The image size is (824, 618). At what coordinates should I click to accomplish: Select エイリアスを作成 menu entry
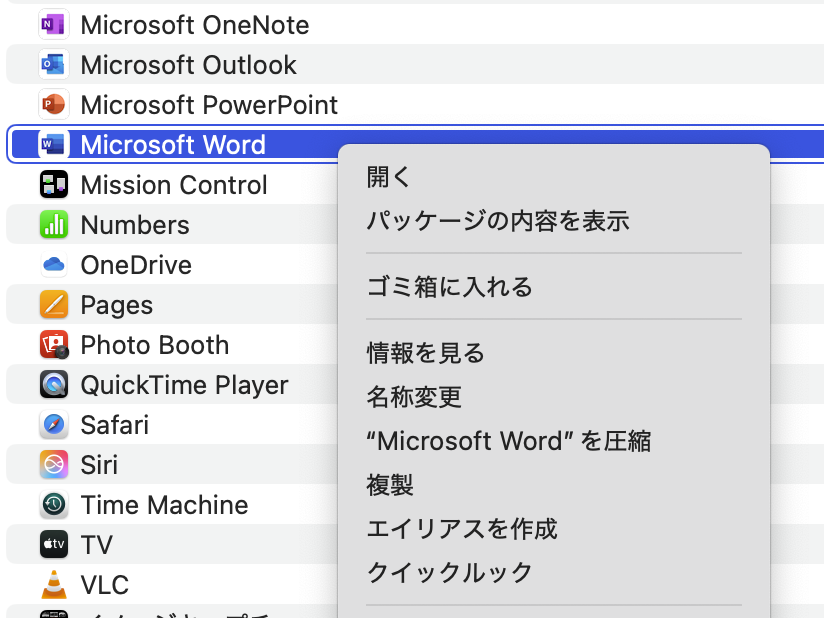[x=461, y=529]
